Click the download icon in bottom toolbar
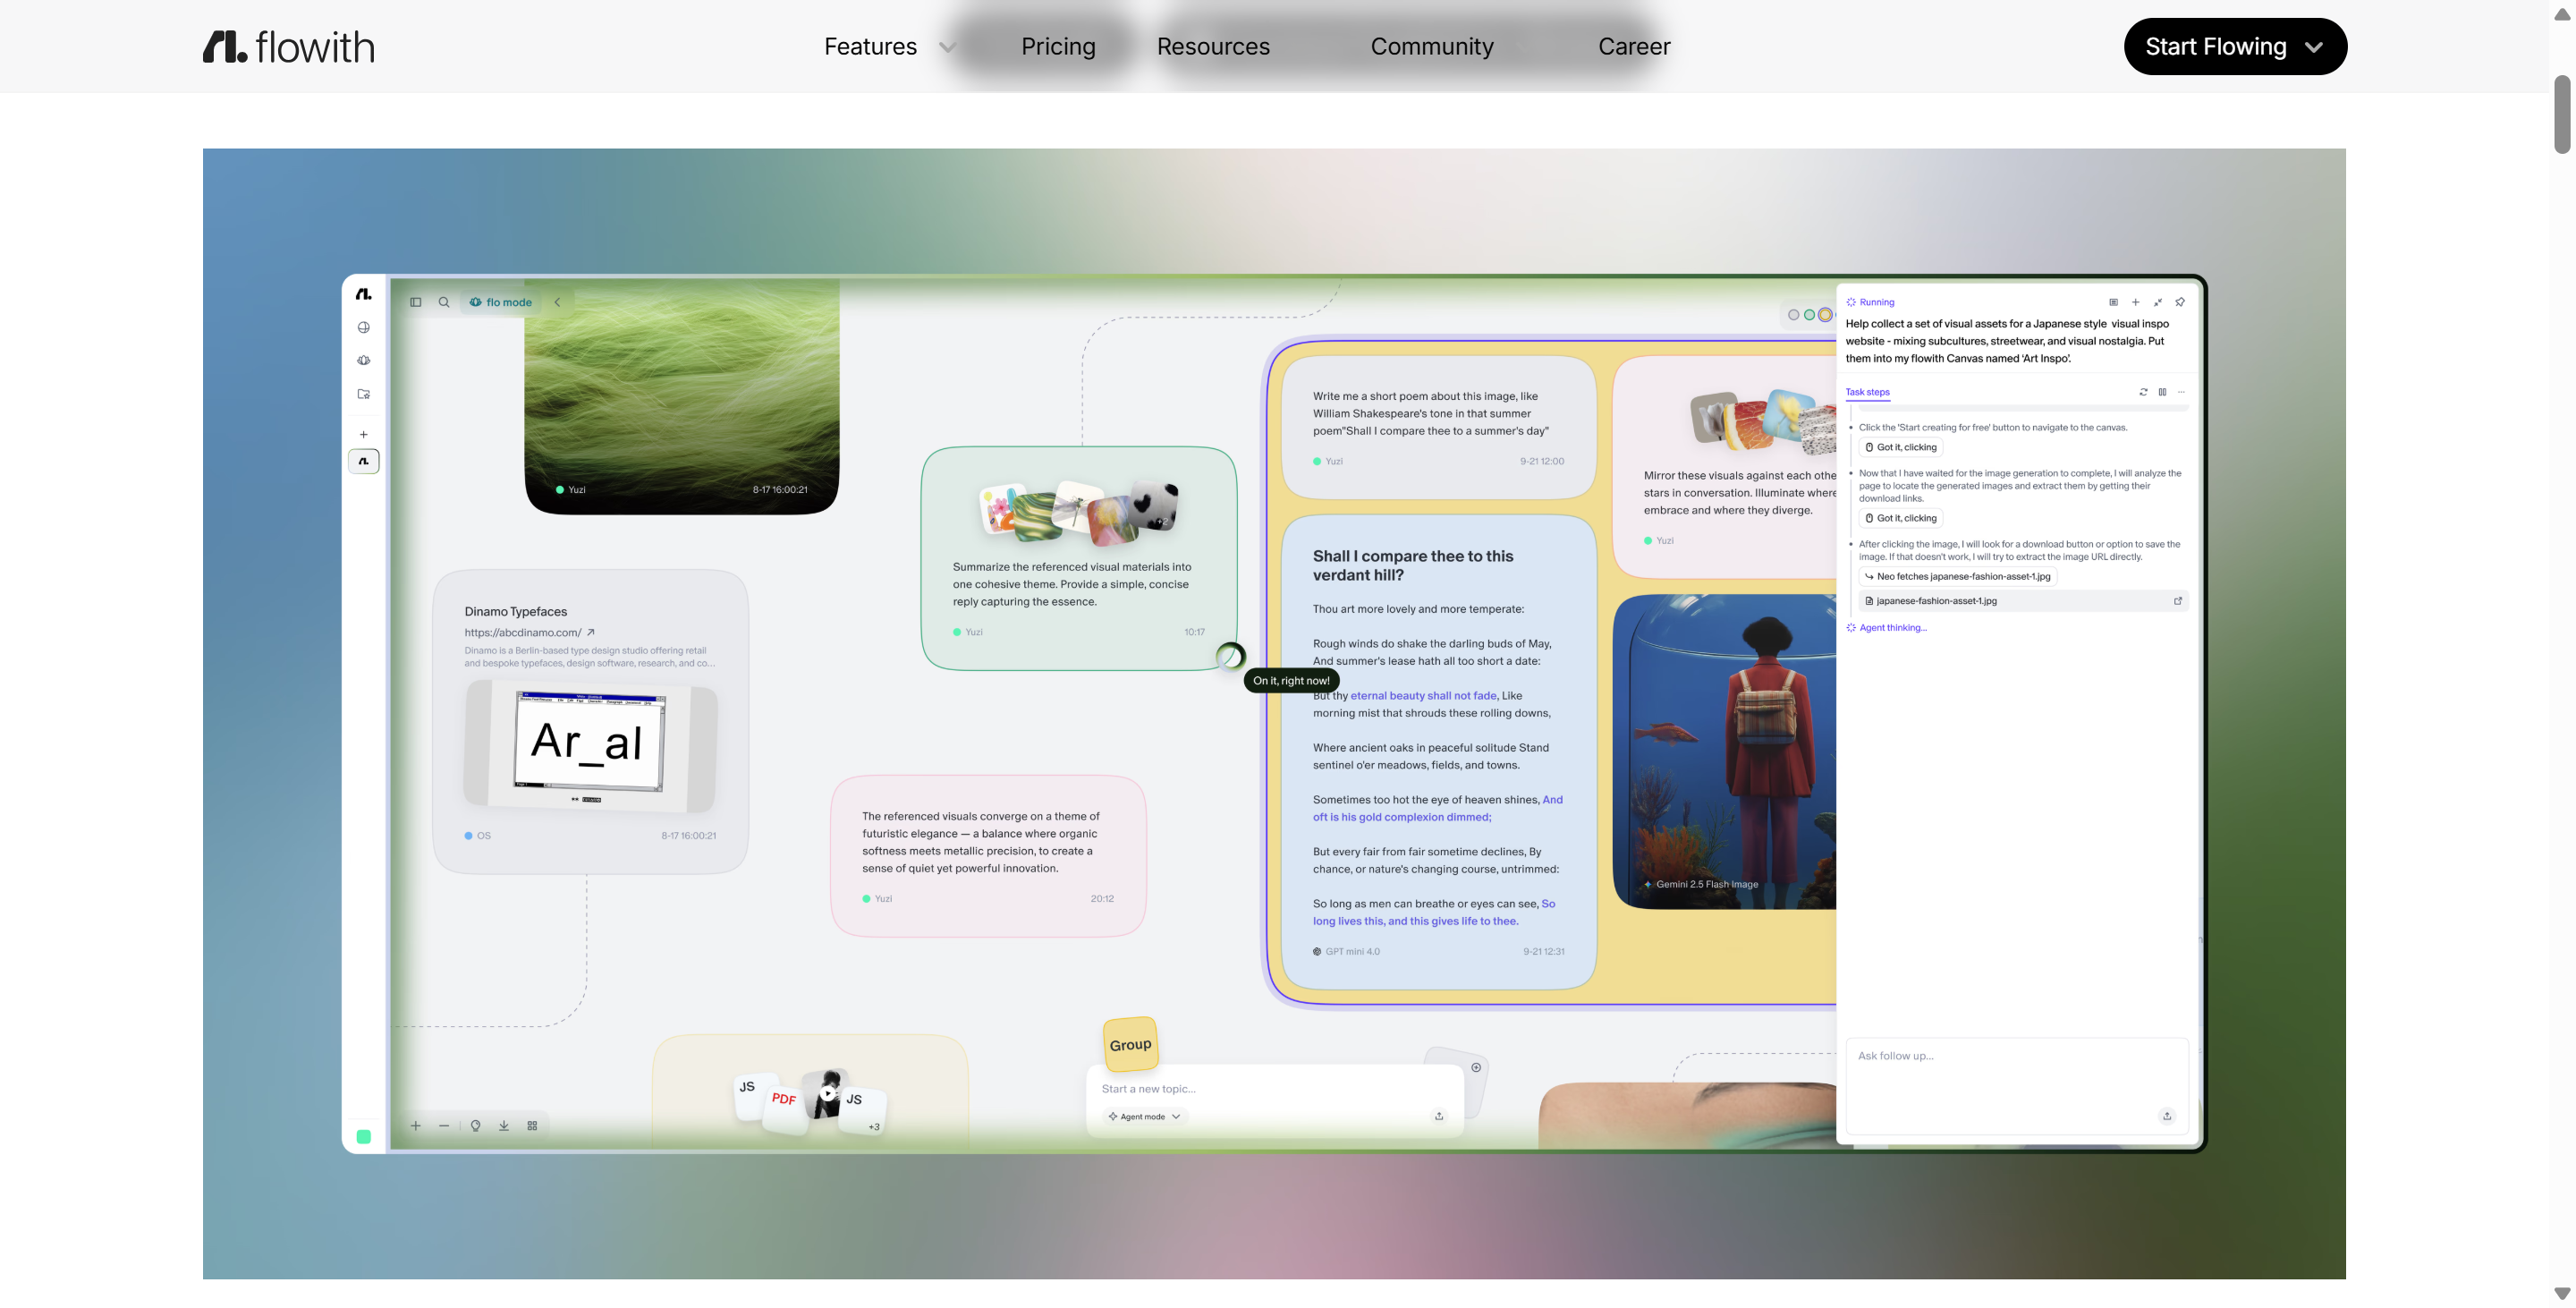 504,1126
